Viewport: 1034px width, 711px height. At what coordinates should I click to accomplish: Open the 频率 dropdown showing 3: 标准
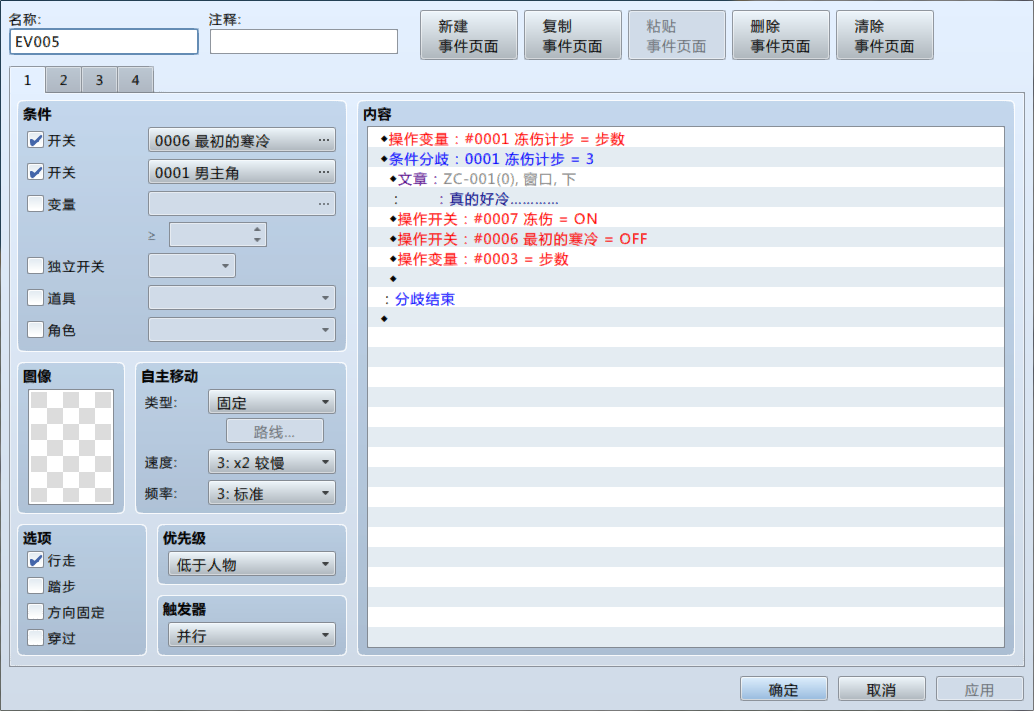(x=272, y=493)
